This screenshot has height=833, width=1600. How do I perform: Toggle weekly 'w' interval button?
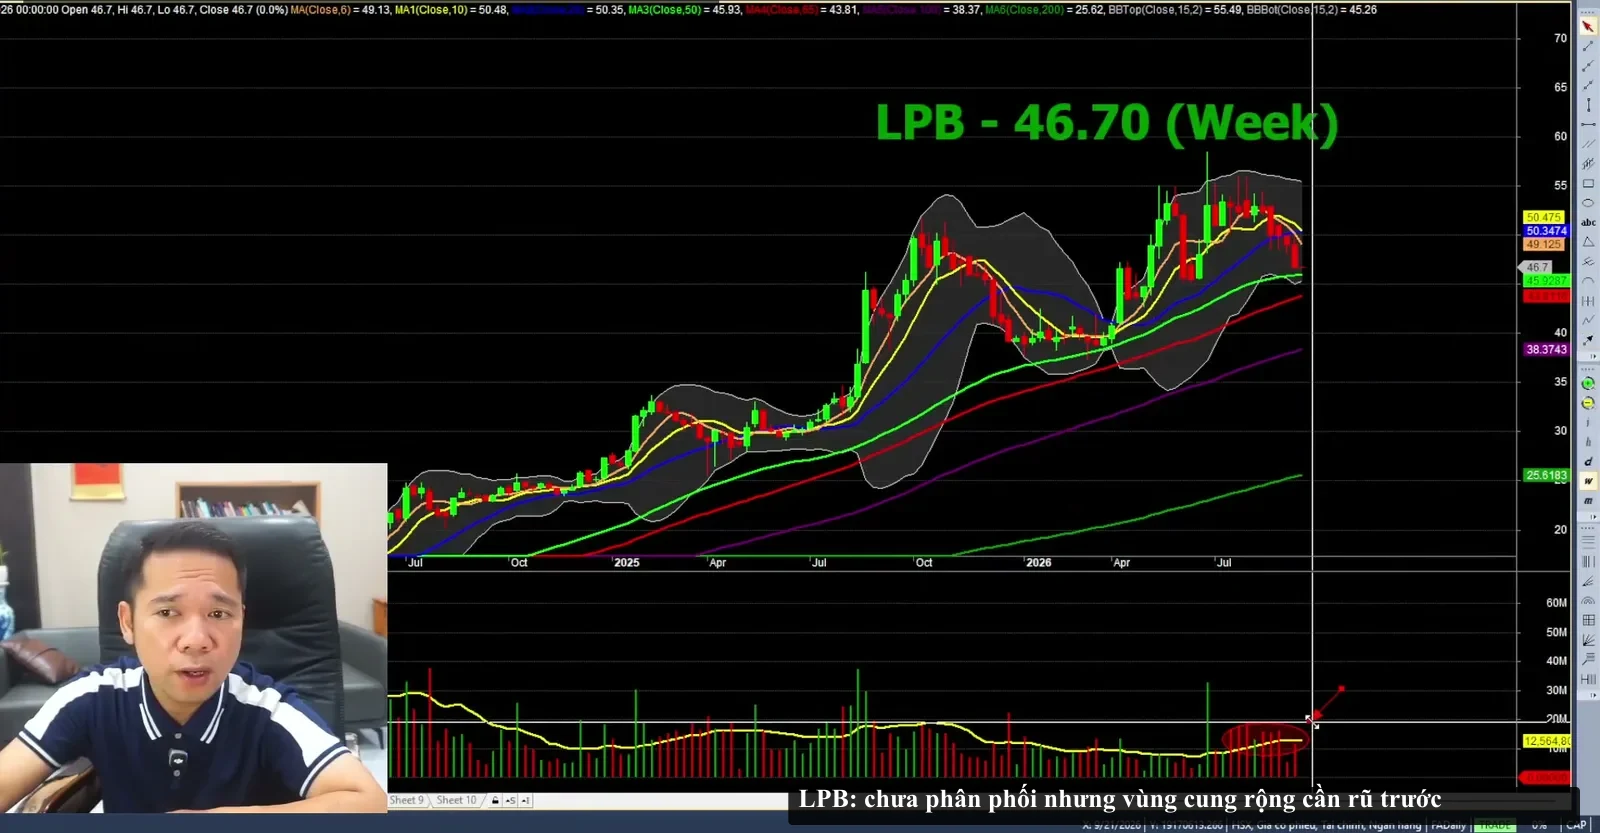[x=1588, y=481]
